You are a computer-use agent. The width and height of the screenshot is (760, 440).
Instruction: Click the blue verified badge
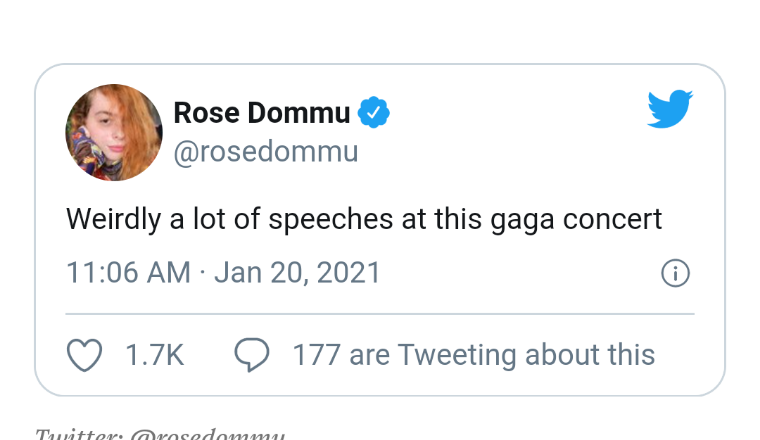374,113
